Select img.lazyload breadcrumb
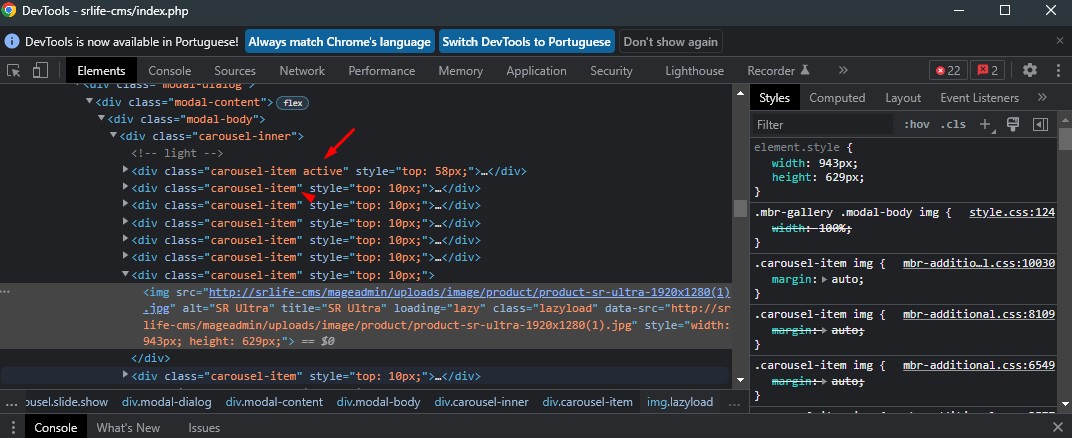Image resolution: width=1072 pixels, height=438 pixels. [x=680, y=402]
